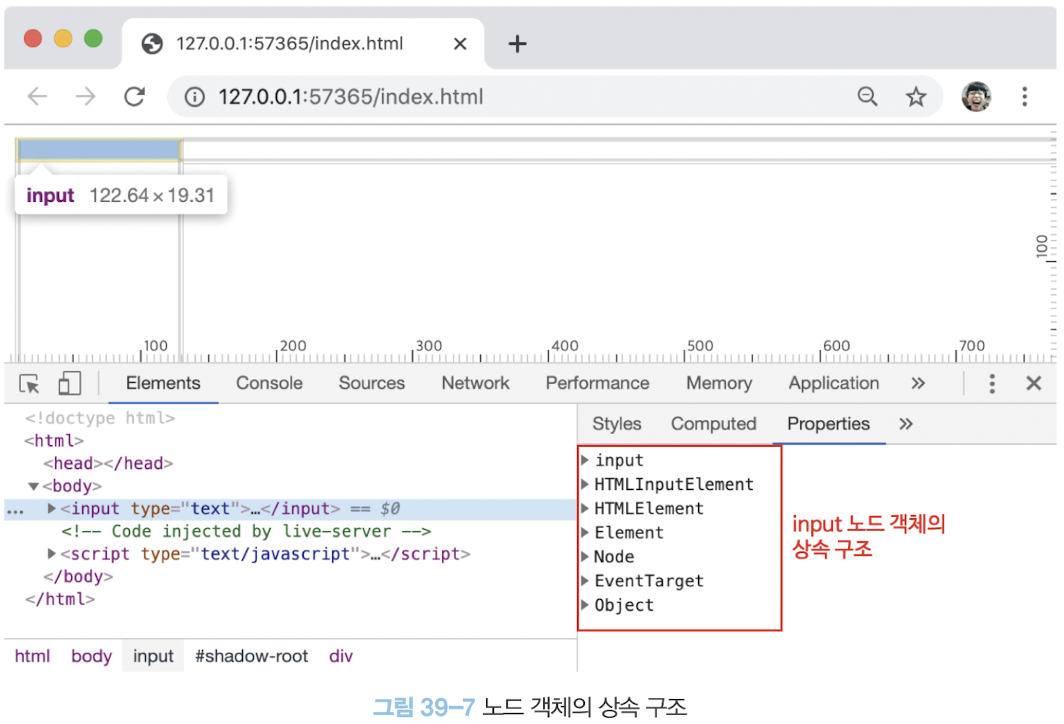Screen dimensions: 1064x724
Task: Click #shadow-root in the breadcrumb bar
Action: [252, 656]
